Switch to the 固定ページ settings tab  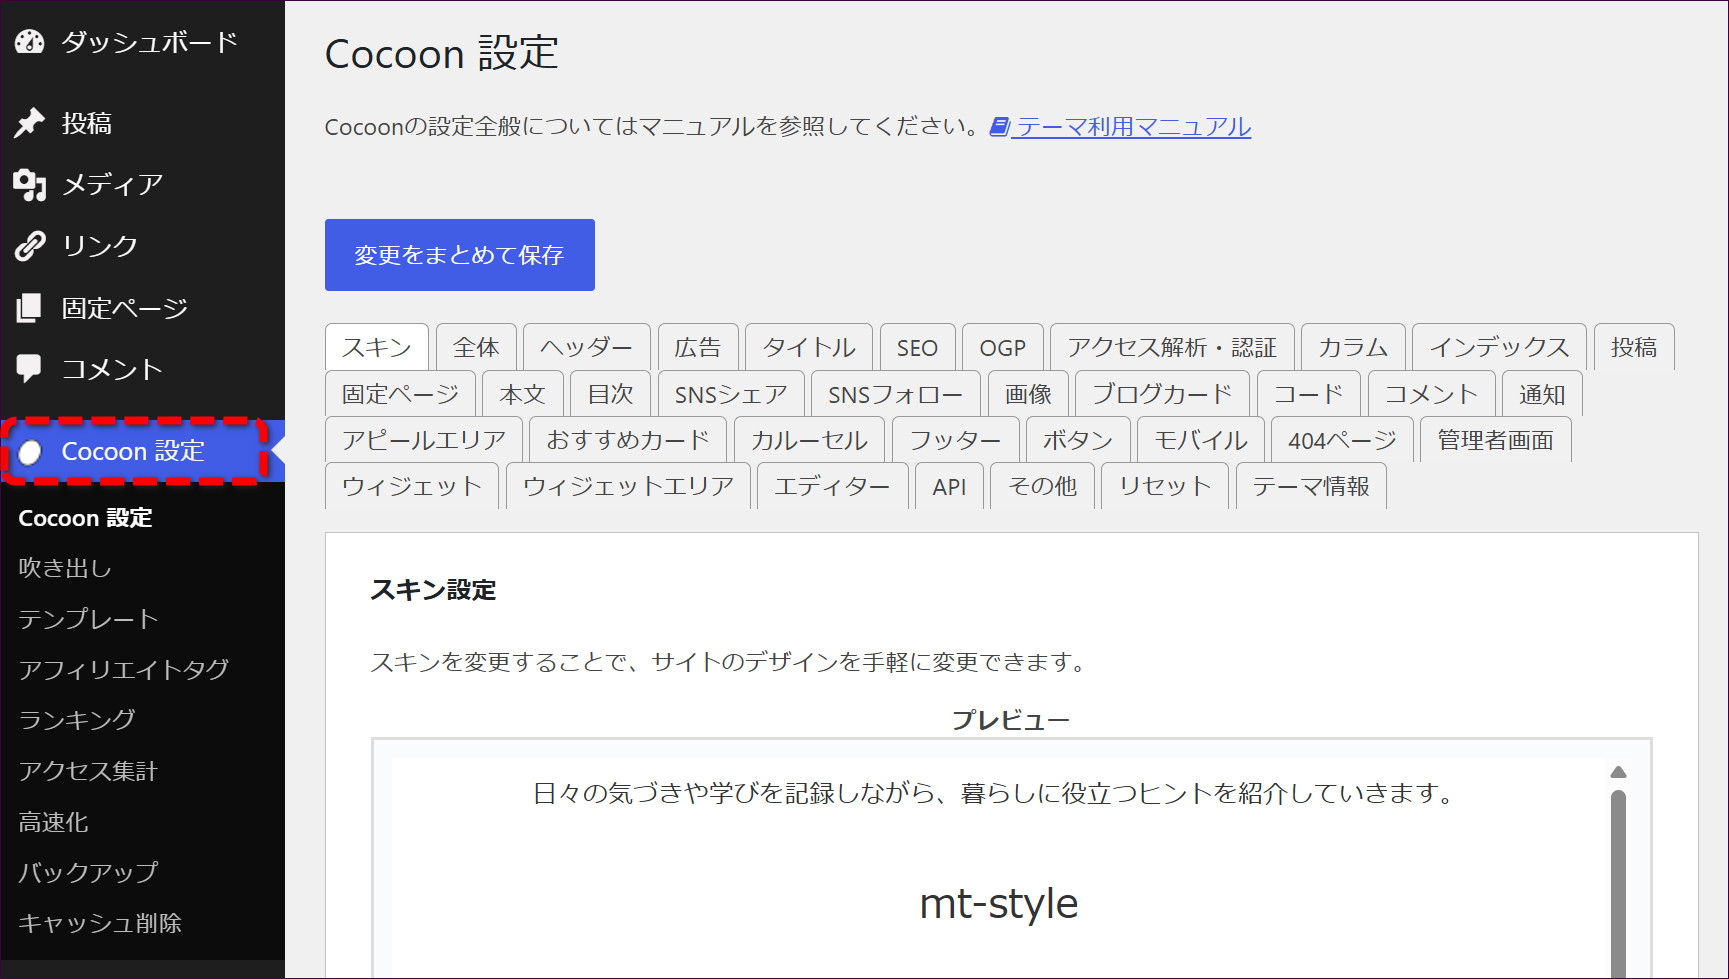pos(401,394)
